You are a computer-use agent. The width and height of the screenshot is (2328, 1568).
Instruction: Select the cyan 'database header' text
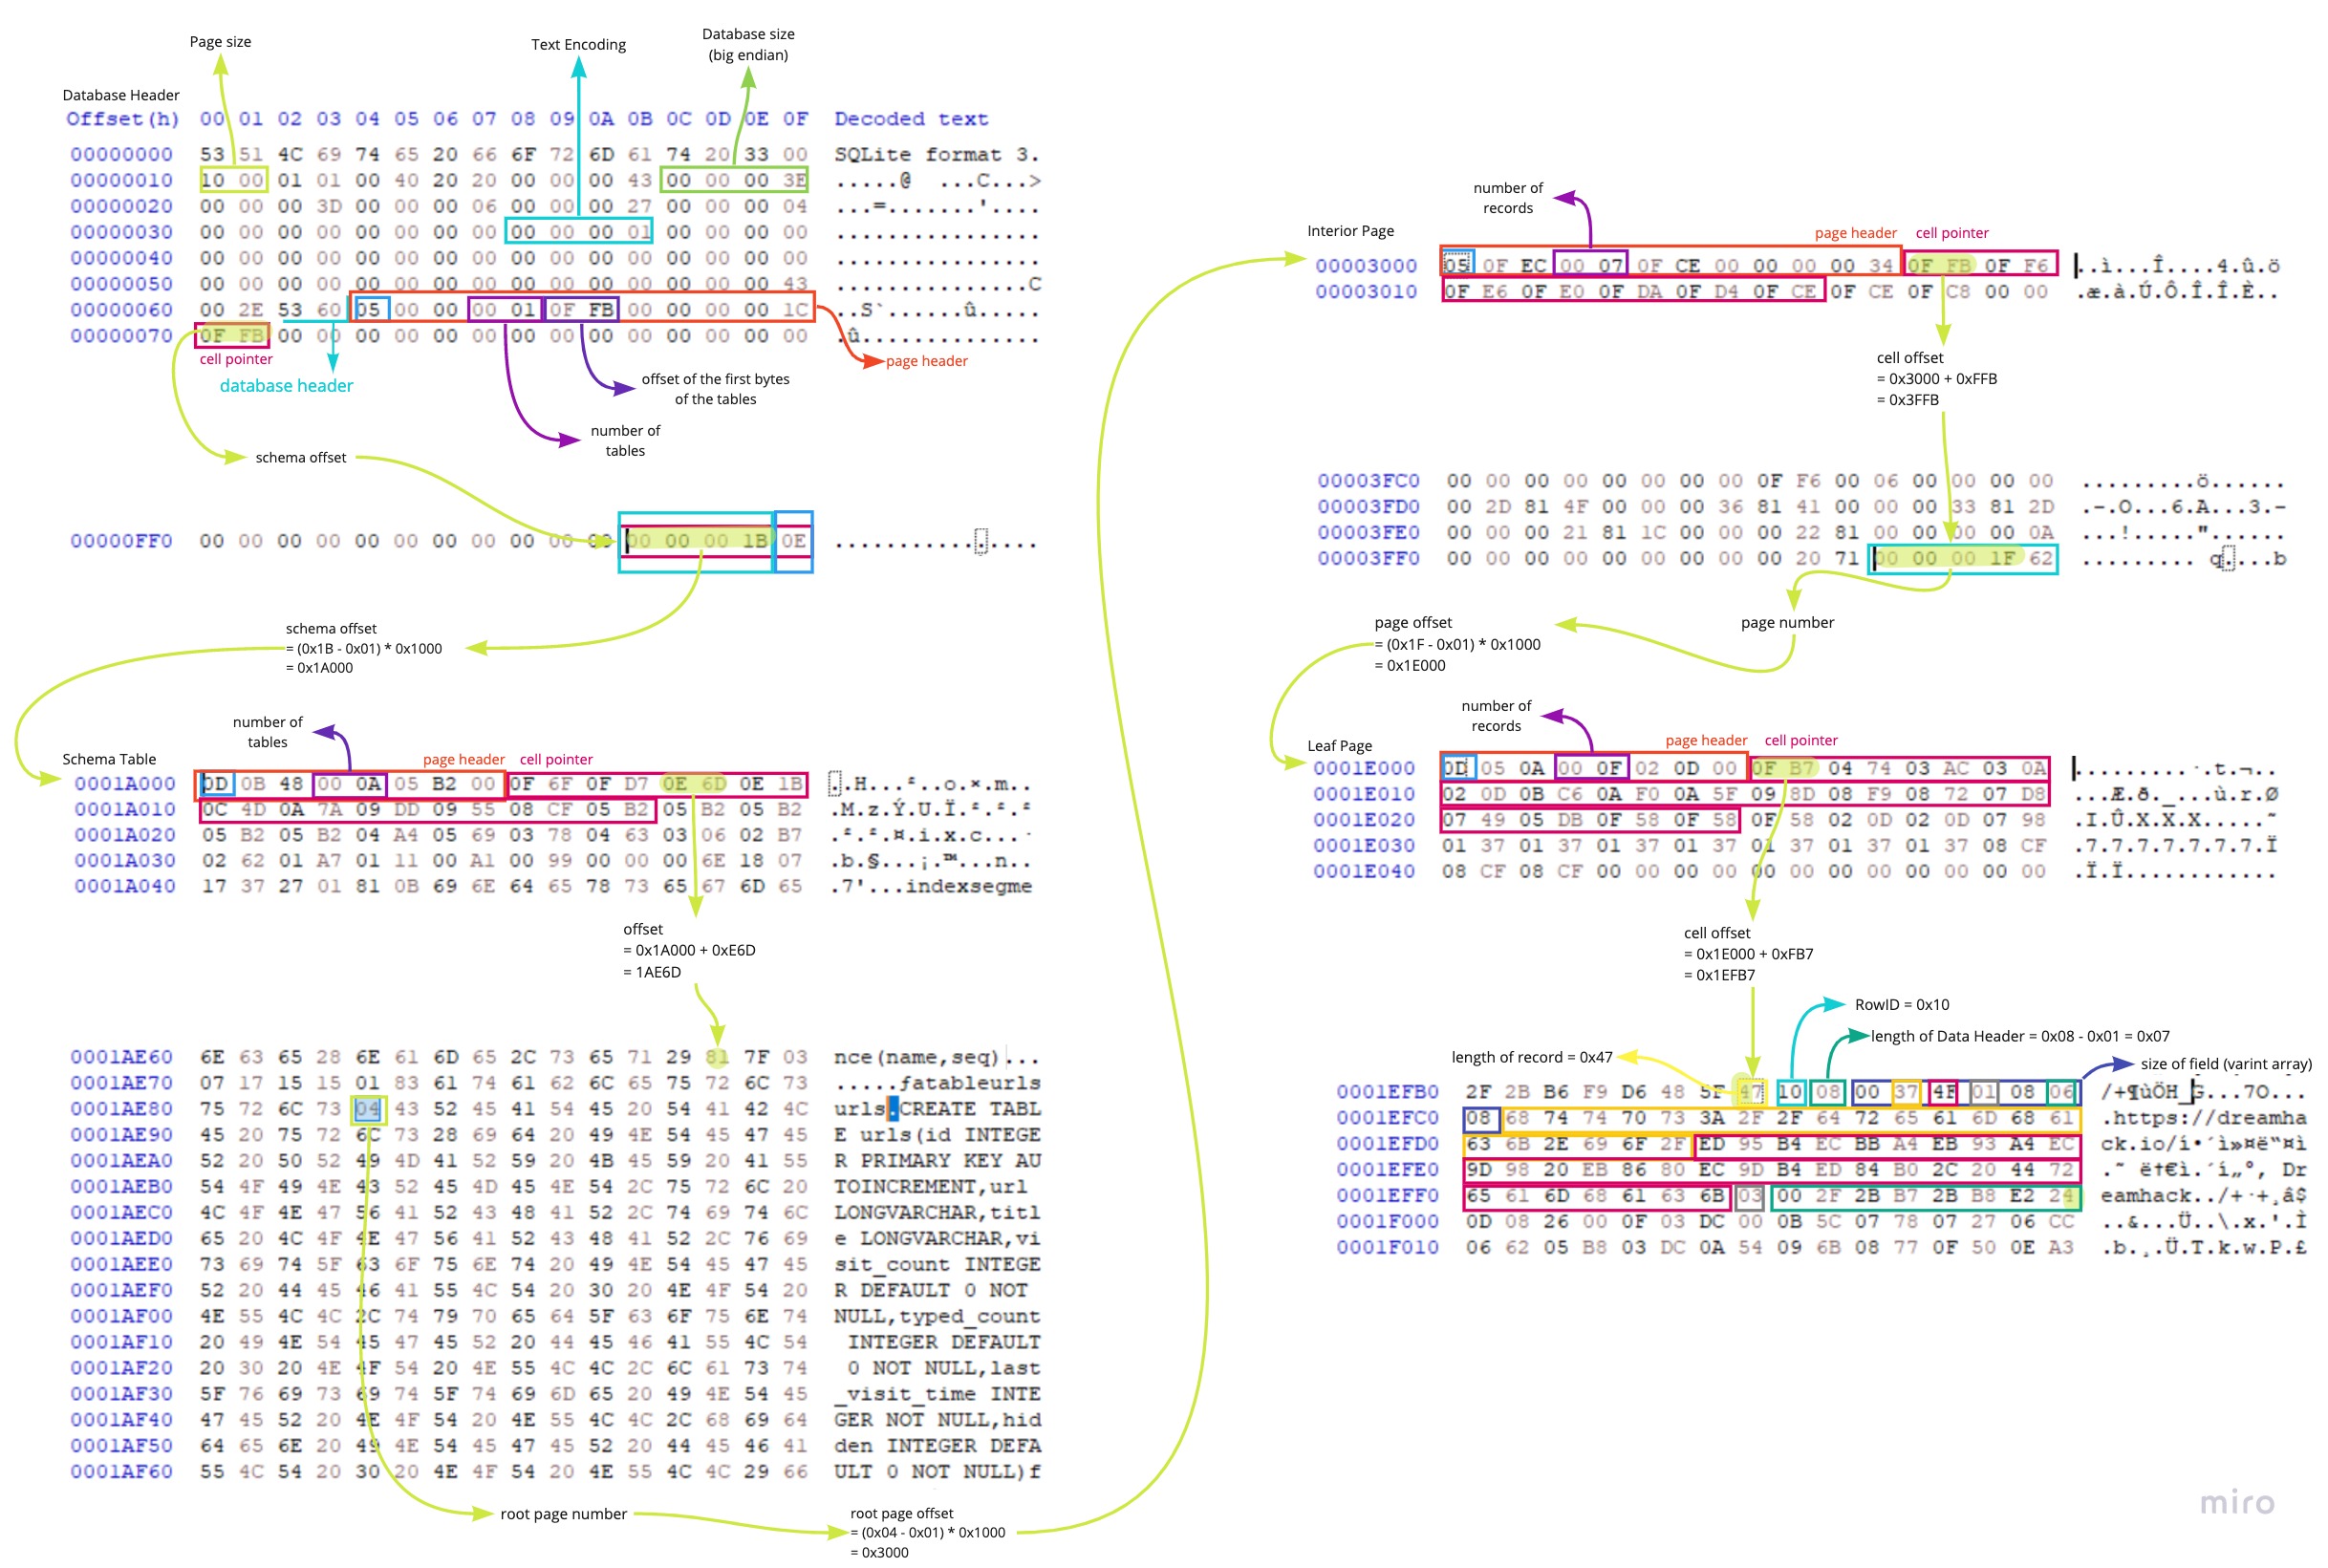pos(286,386)
